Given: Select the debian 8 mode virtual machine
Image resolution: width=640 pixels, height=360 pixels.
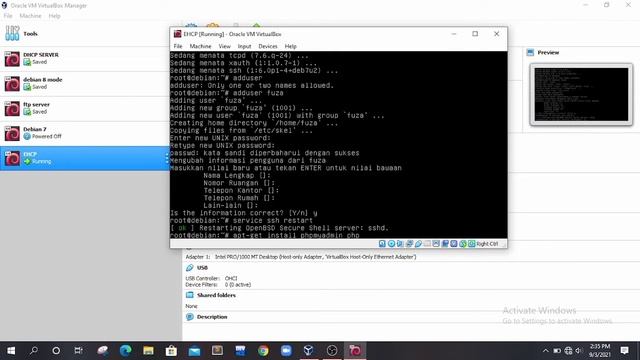Looking at the screenshot, I should click(x=85, y=83).
